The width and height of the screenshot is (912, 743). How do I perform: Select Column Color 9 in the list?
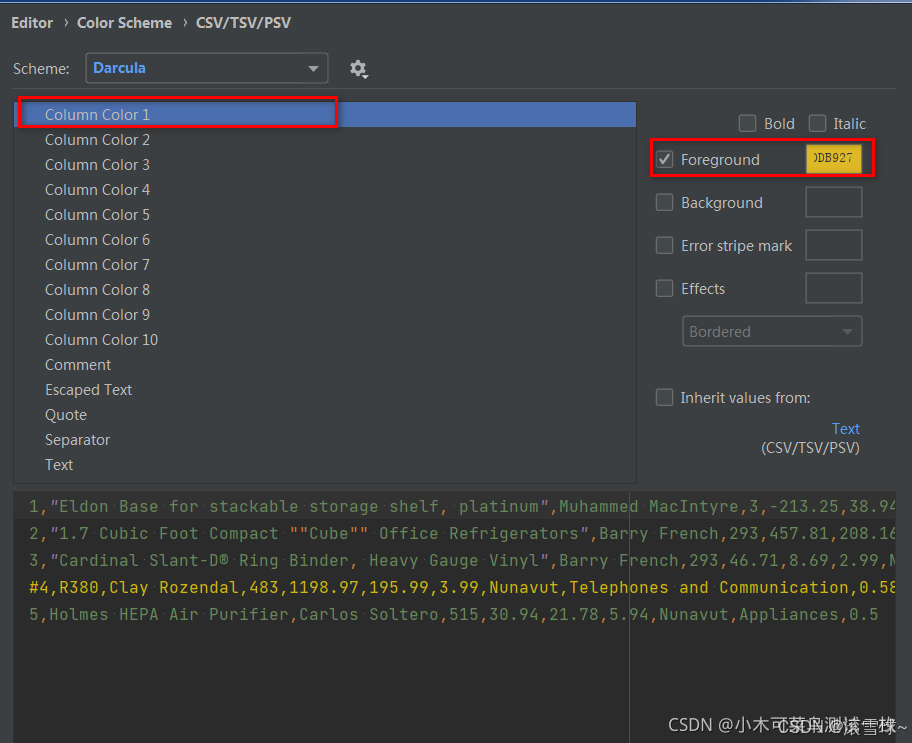click(x=325, y=315)
